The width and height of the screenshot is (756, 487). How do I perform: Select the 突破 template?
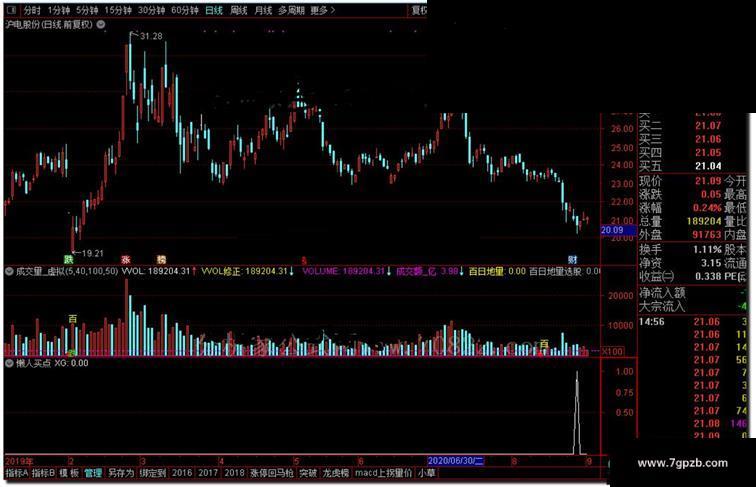[x=308, y=473]
